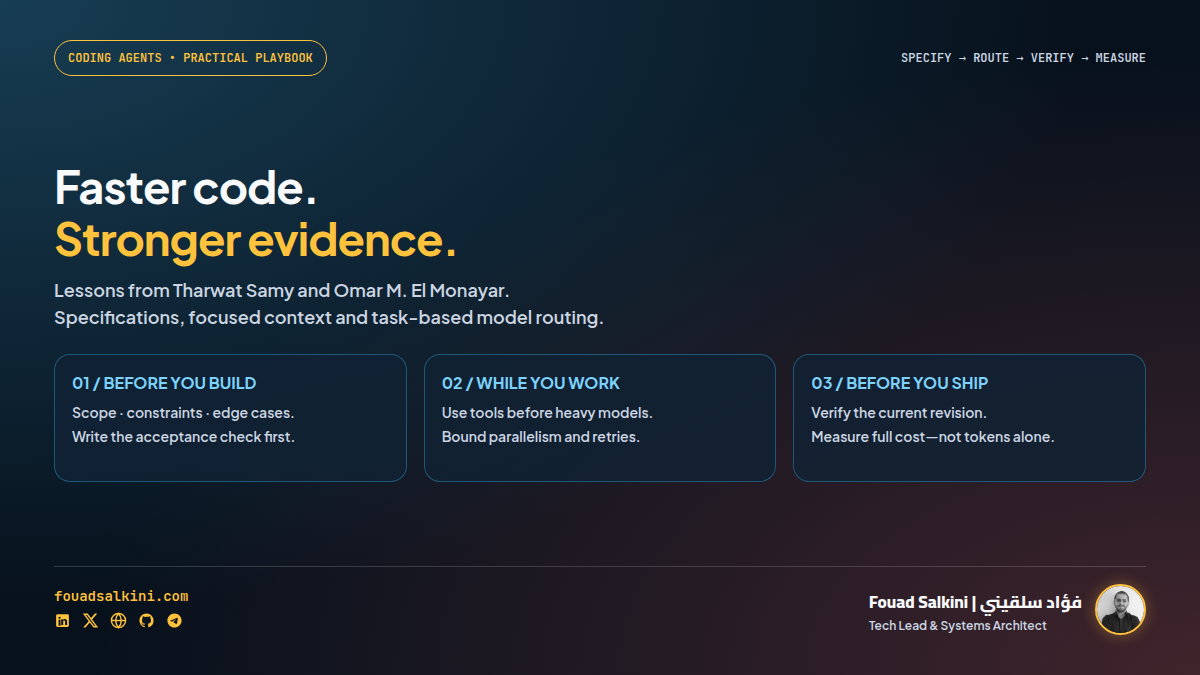This screenshot has height=675, width=1200.
Task: Select the "Specify → Route → Verify → Measure" text
Action: [1023, 58]
